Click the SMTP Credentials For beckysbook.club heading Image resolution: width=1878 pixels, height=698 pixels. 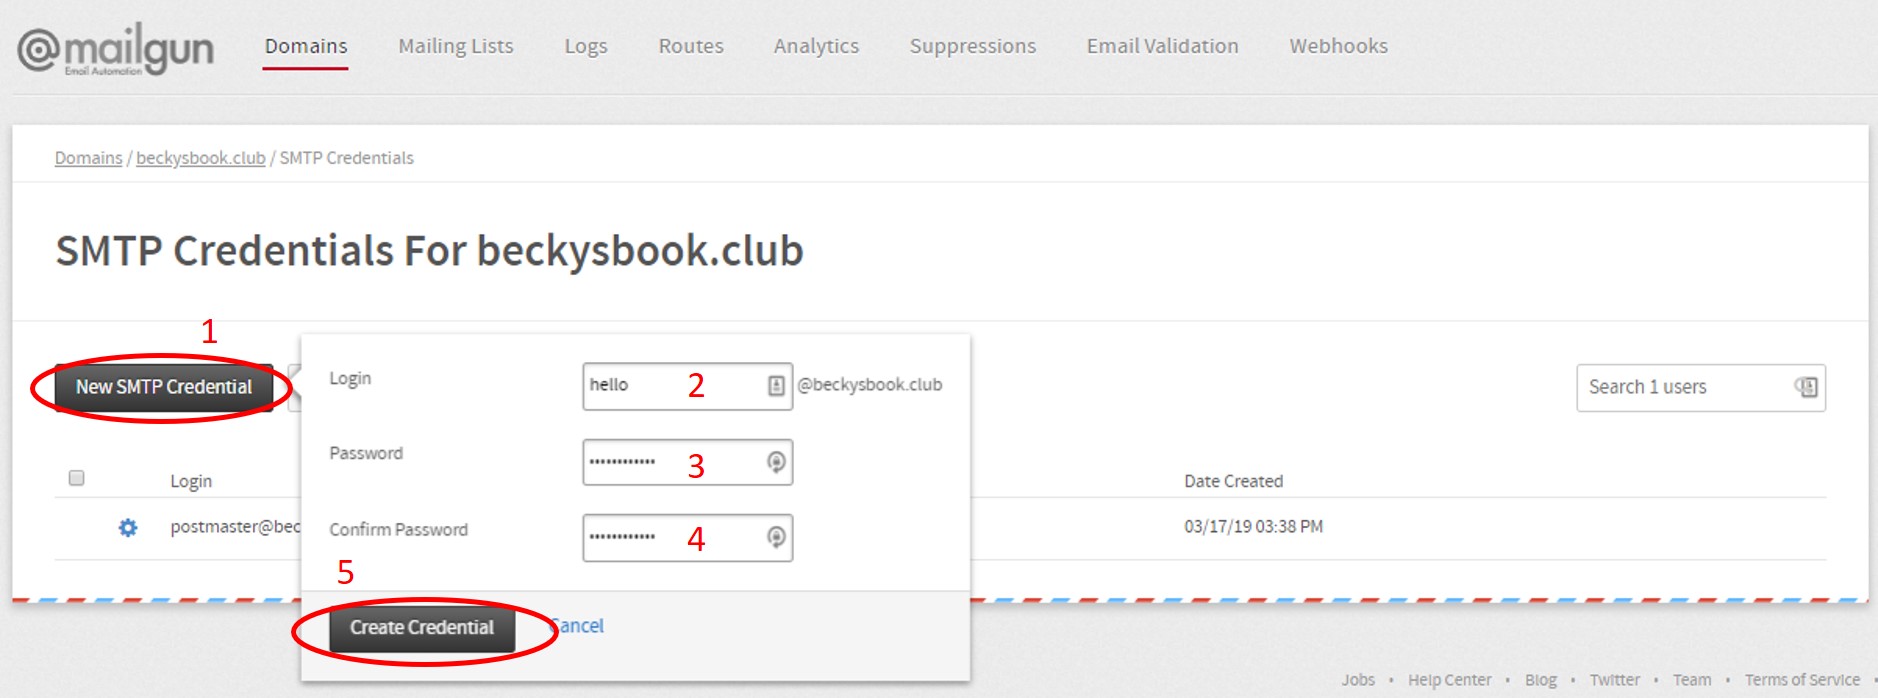tap(430, 251)
